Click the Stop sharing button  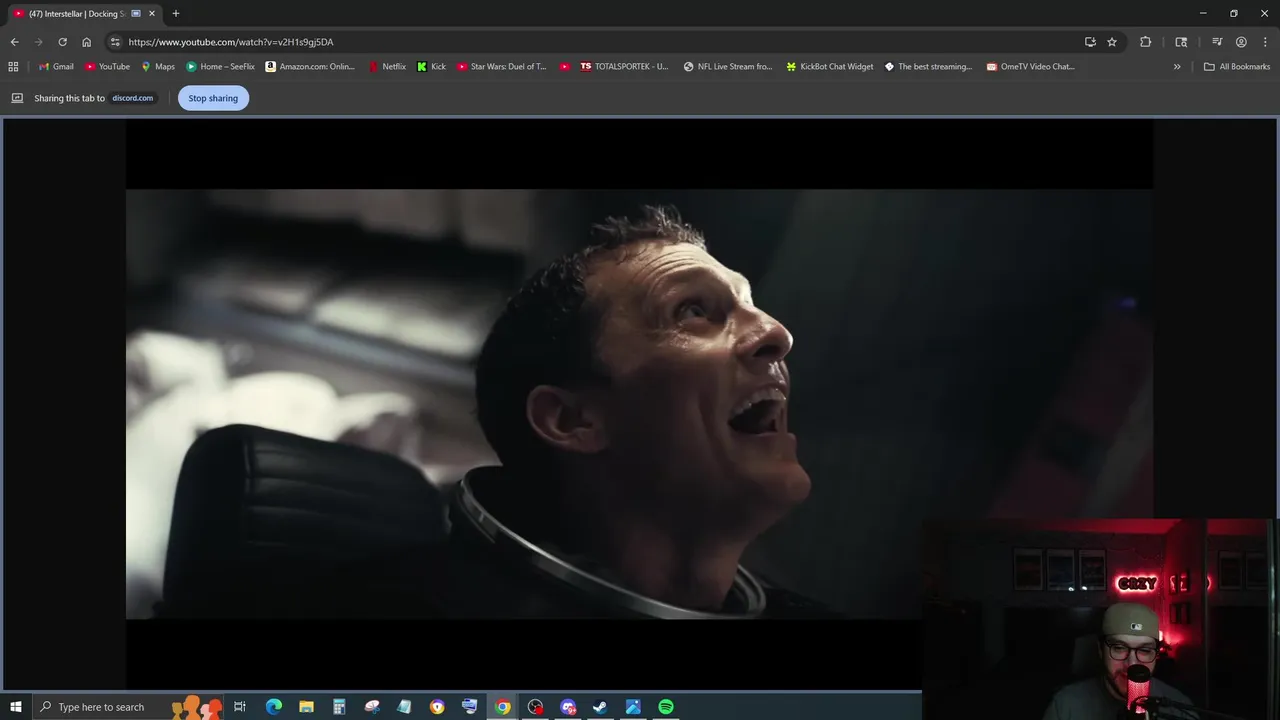tap(213, 98)
